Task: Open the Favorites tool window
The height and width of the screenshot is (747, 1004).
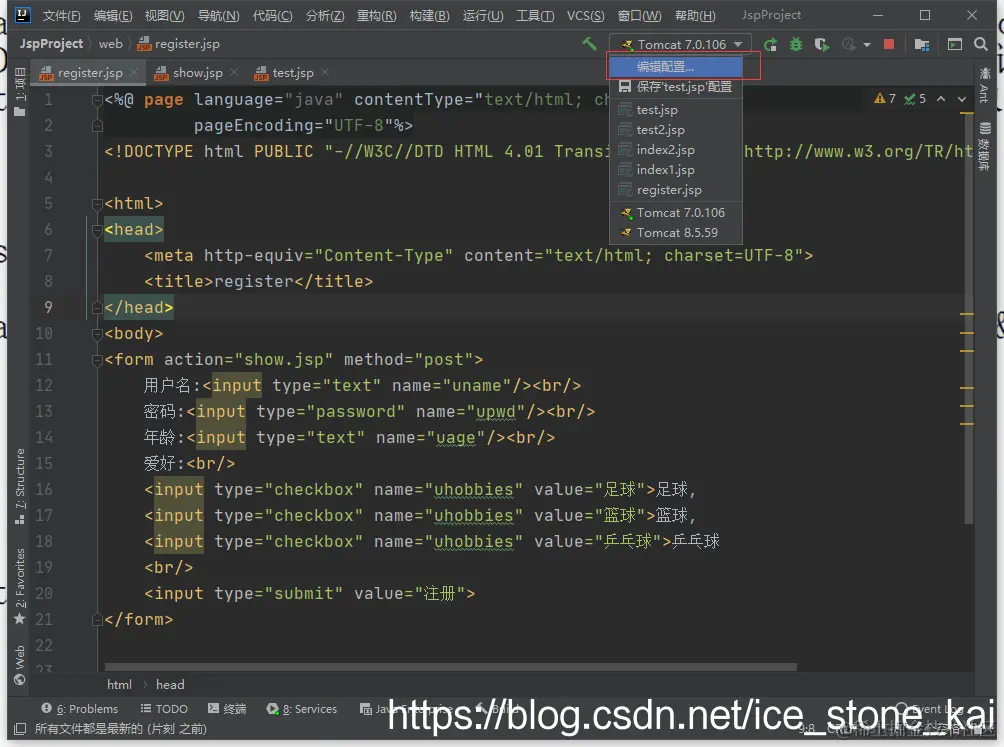Action: point(20,586)
